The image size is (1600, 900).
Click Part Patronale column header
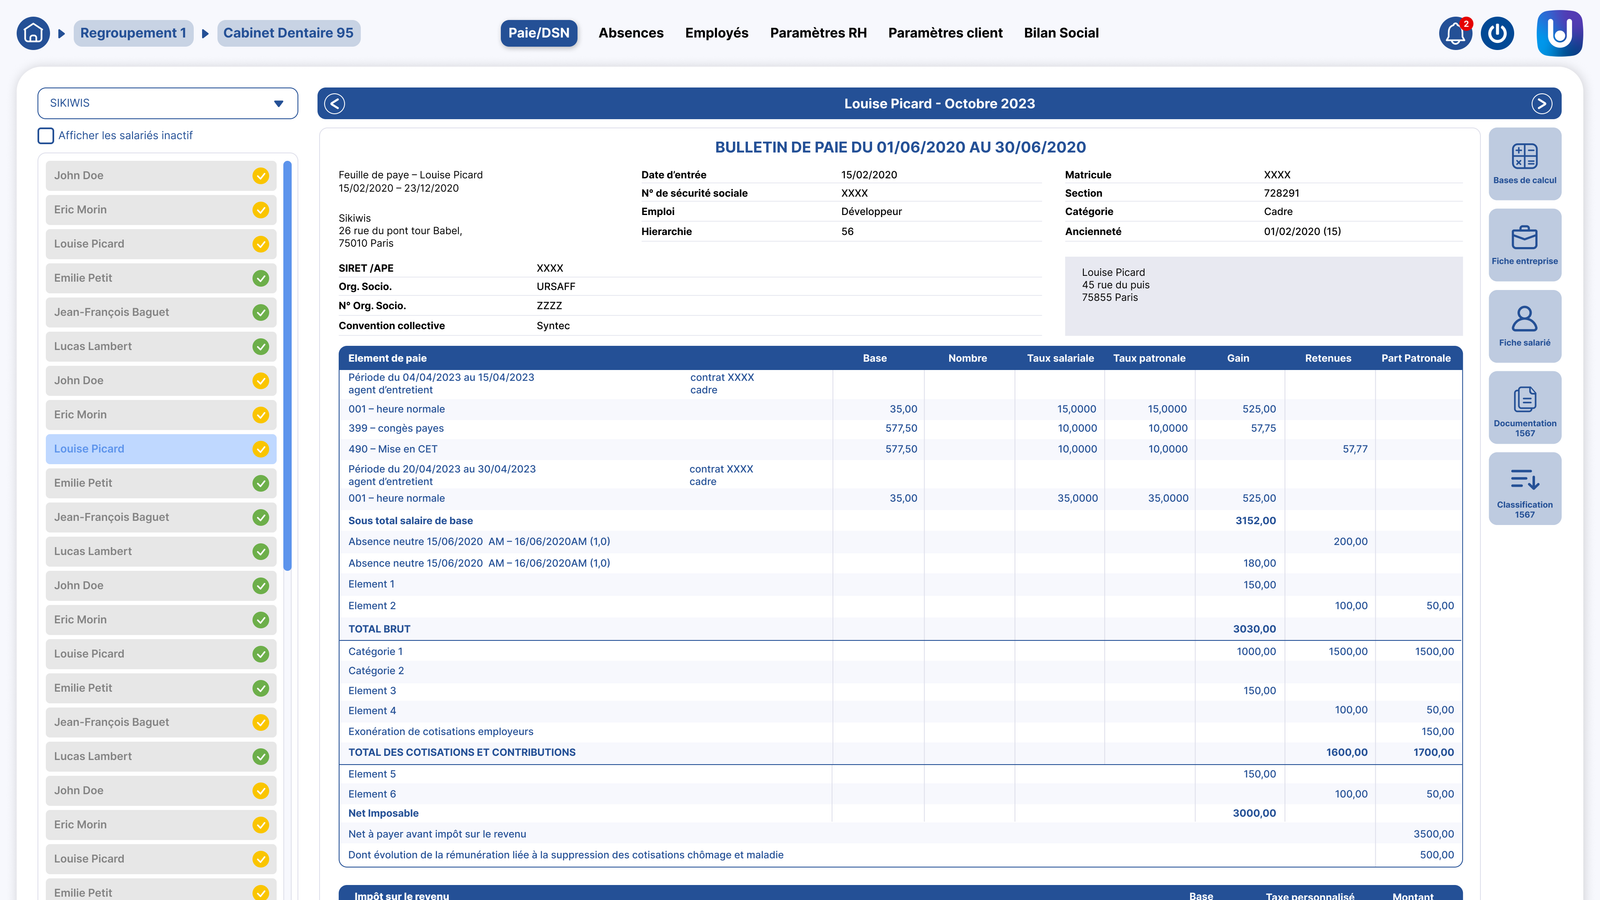coord(1416,358)
